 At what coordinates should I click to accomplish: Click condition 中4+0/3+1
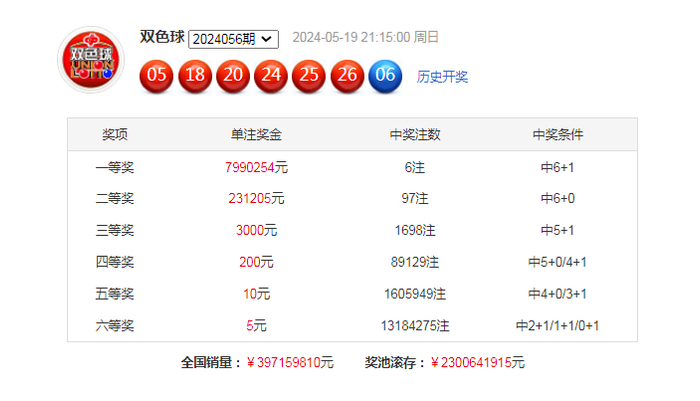click(x=558, y=294)
